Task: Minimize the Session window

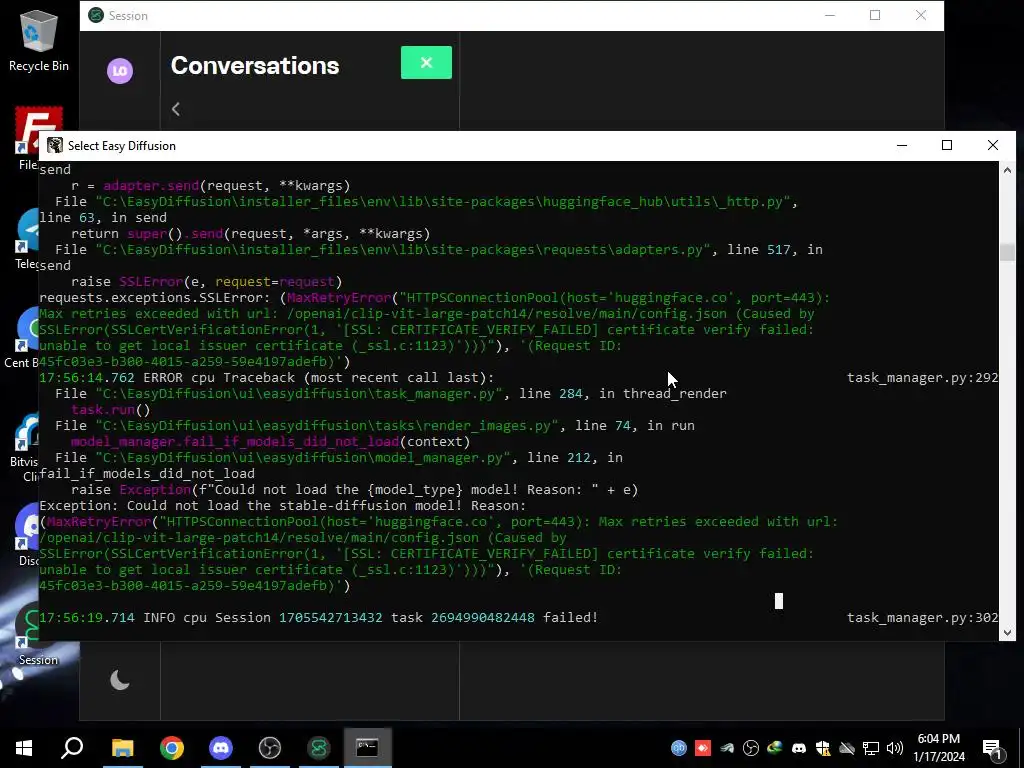Action: [x=830, y=15]
